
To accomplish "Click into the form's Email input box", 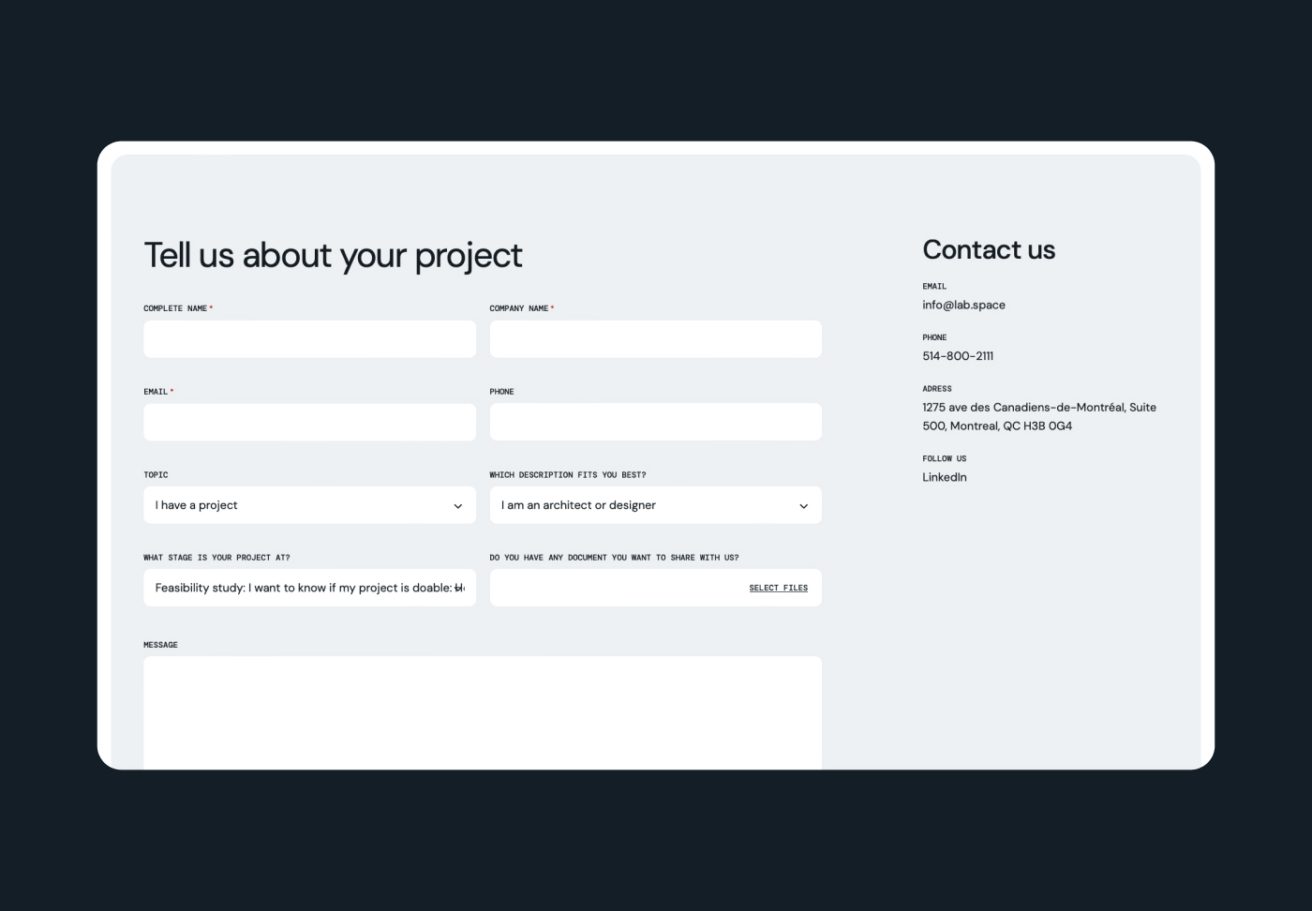I will pos(309,422).
